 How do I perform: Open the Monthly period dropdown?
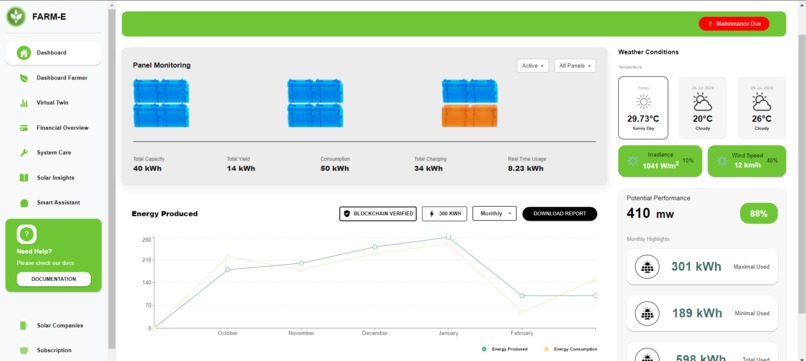coord(494,213)
